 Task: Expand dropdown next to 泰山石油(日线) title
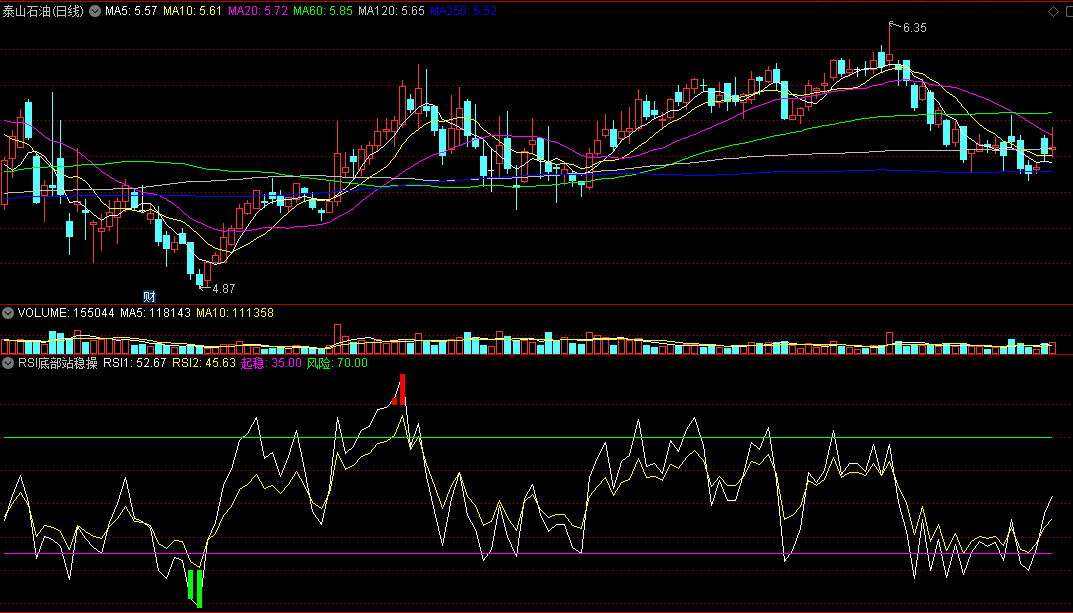[x=95, y=11]
